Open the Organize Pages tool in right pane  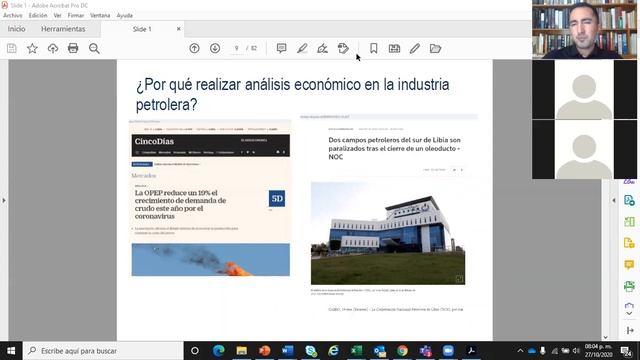point(629,222)
